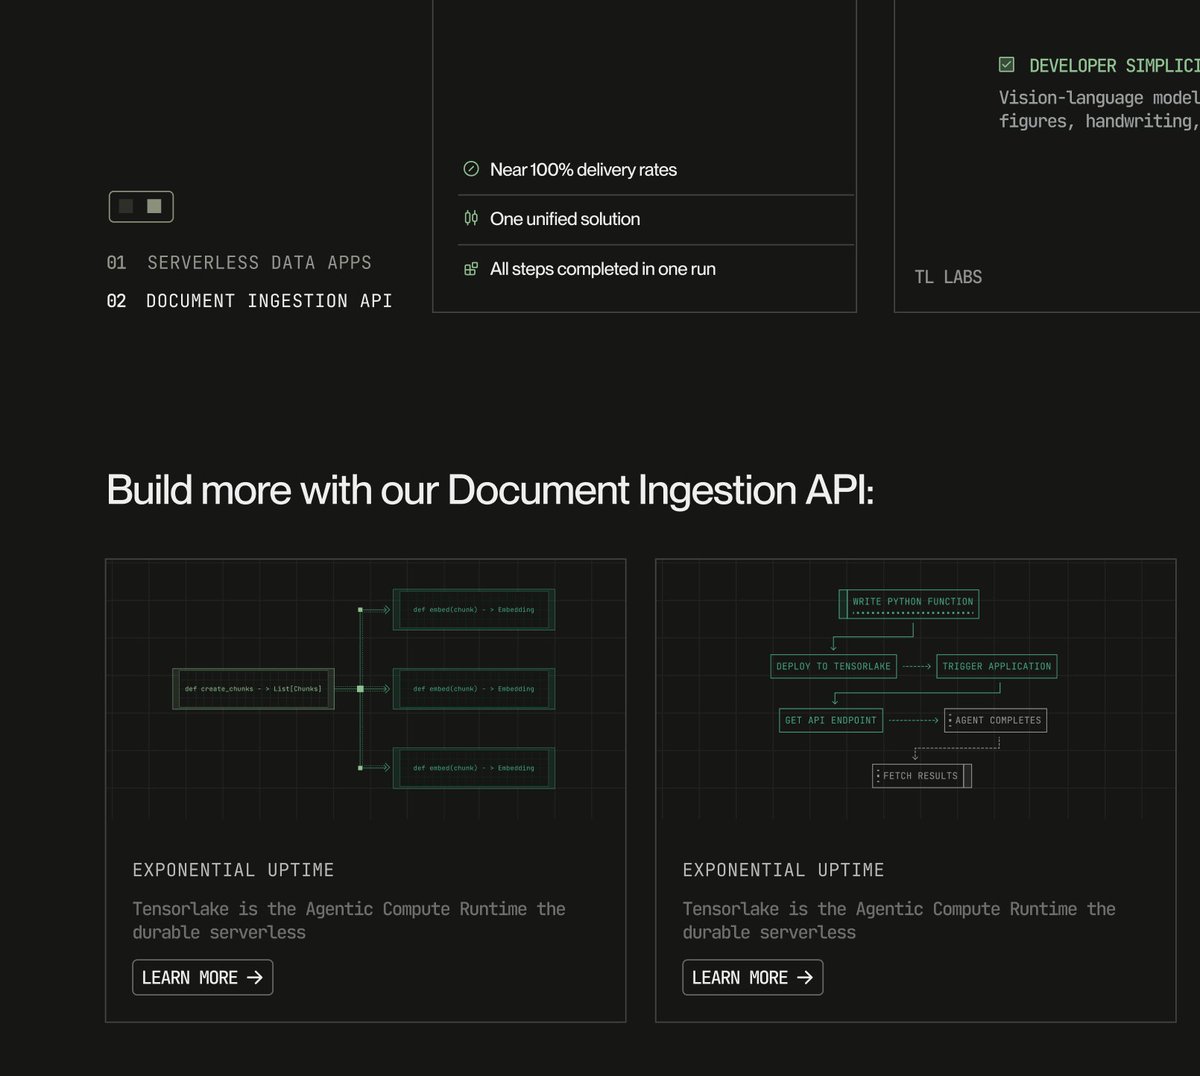This screenshot has width=1200, height=1076.
Task: Click the bottom embed(chunk) node in the left diagram
Action: tap(474, 768)
